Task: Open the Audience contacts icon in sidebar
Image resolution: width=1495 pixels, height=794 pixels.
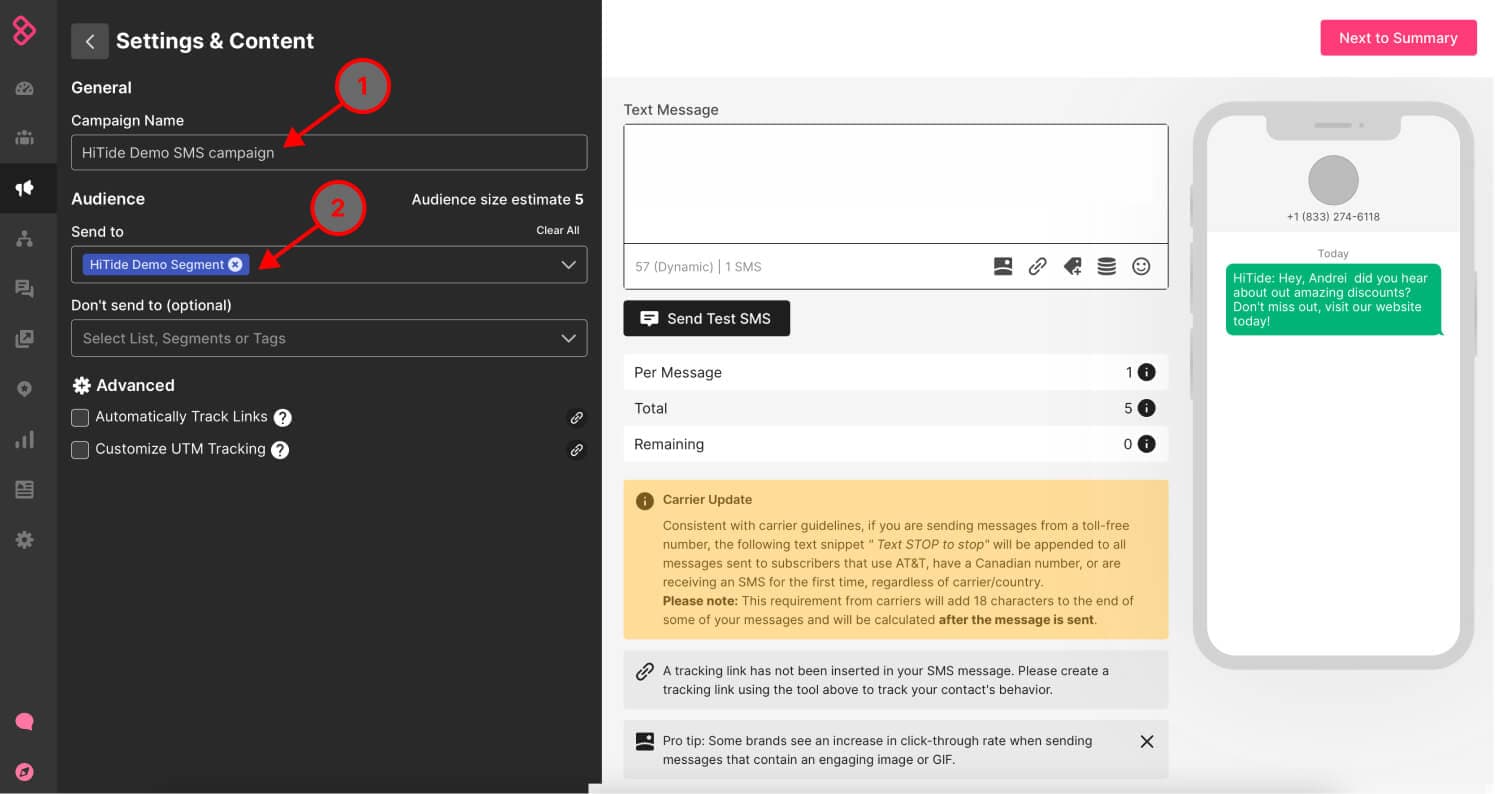Action: pyautogui.click(x=25, y=138)
